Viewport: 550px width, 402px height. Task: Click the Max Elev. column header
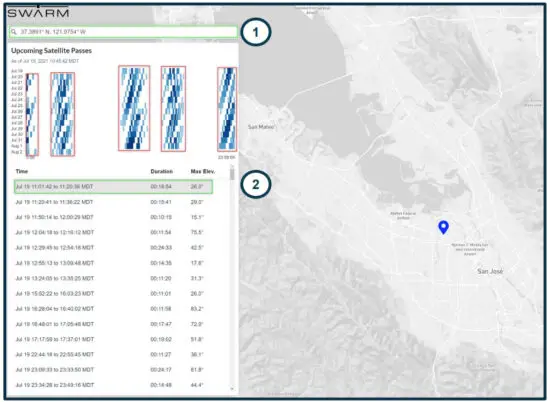(x=203, y=171)
